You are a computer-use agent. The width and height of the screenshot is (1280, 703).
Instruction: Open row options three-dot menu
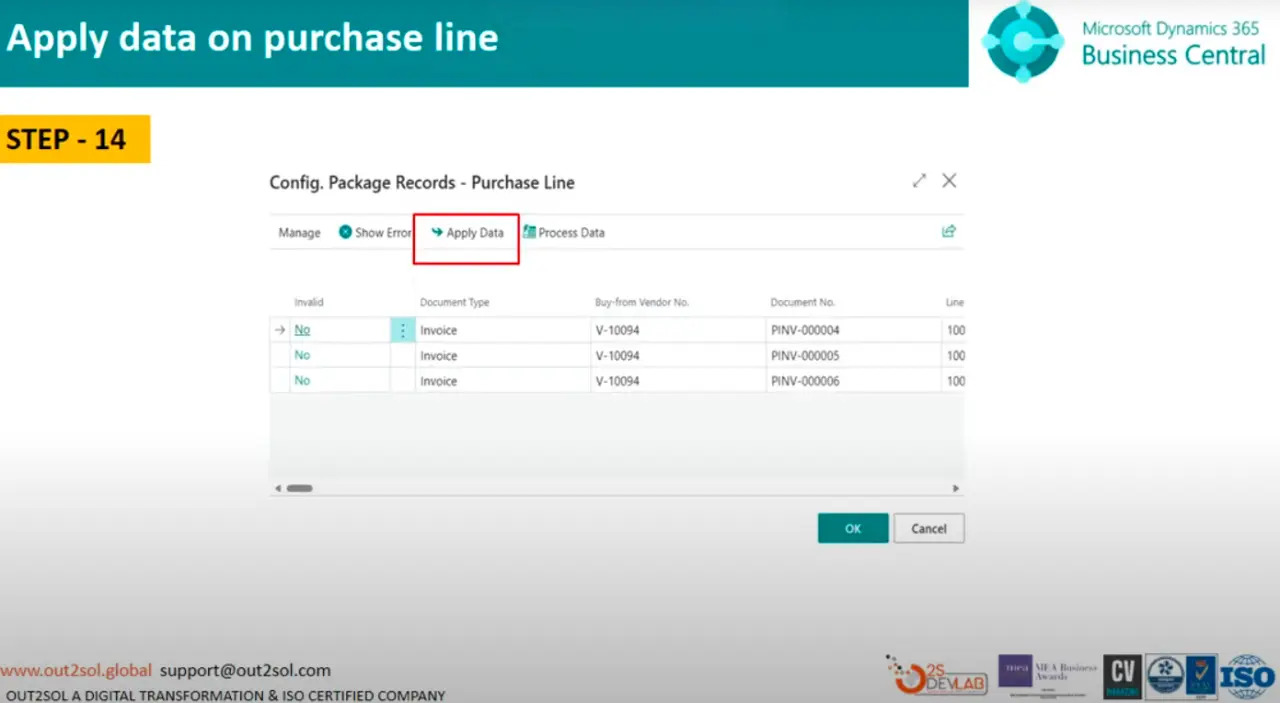coord(403,330)
